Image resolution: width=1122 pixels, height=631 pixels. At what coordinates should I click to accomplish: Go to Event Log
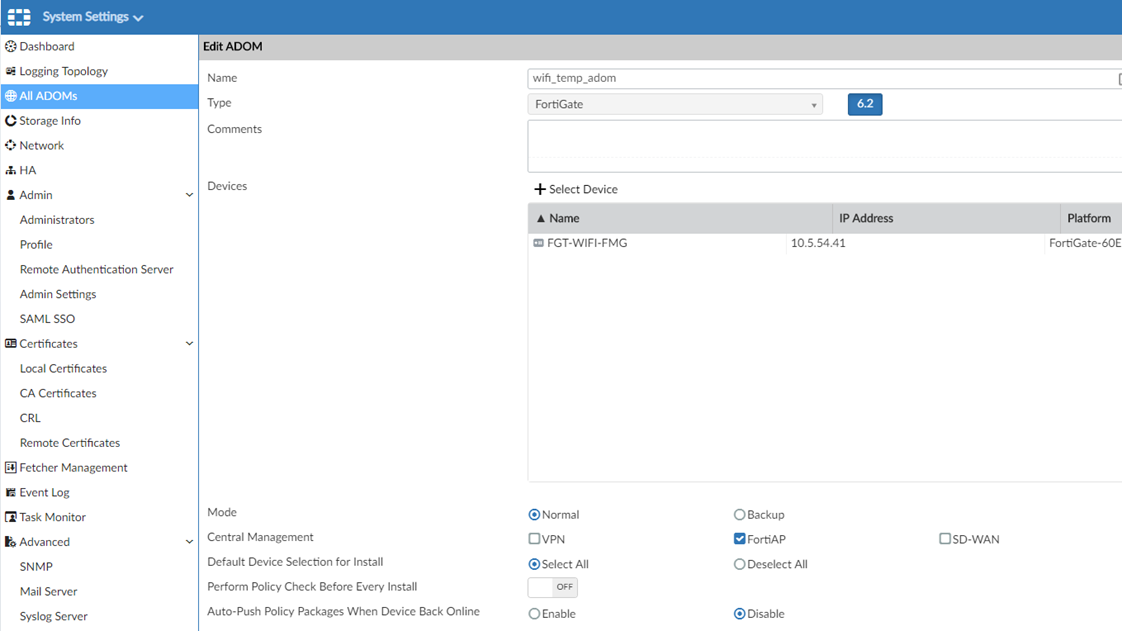click(44, 492)
